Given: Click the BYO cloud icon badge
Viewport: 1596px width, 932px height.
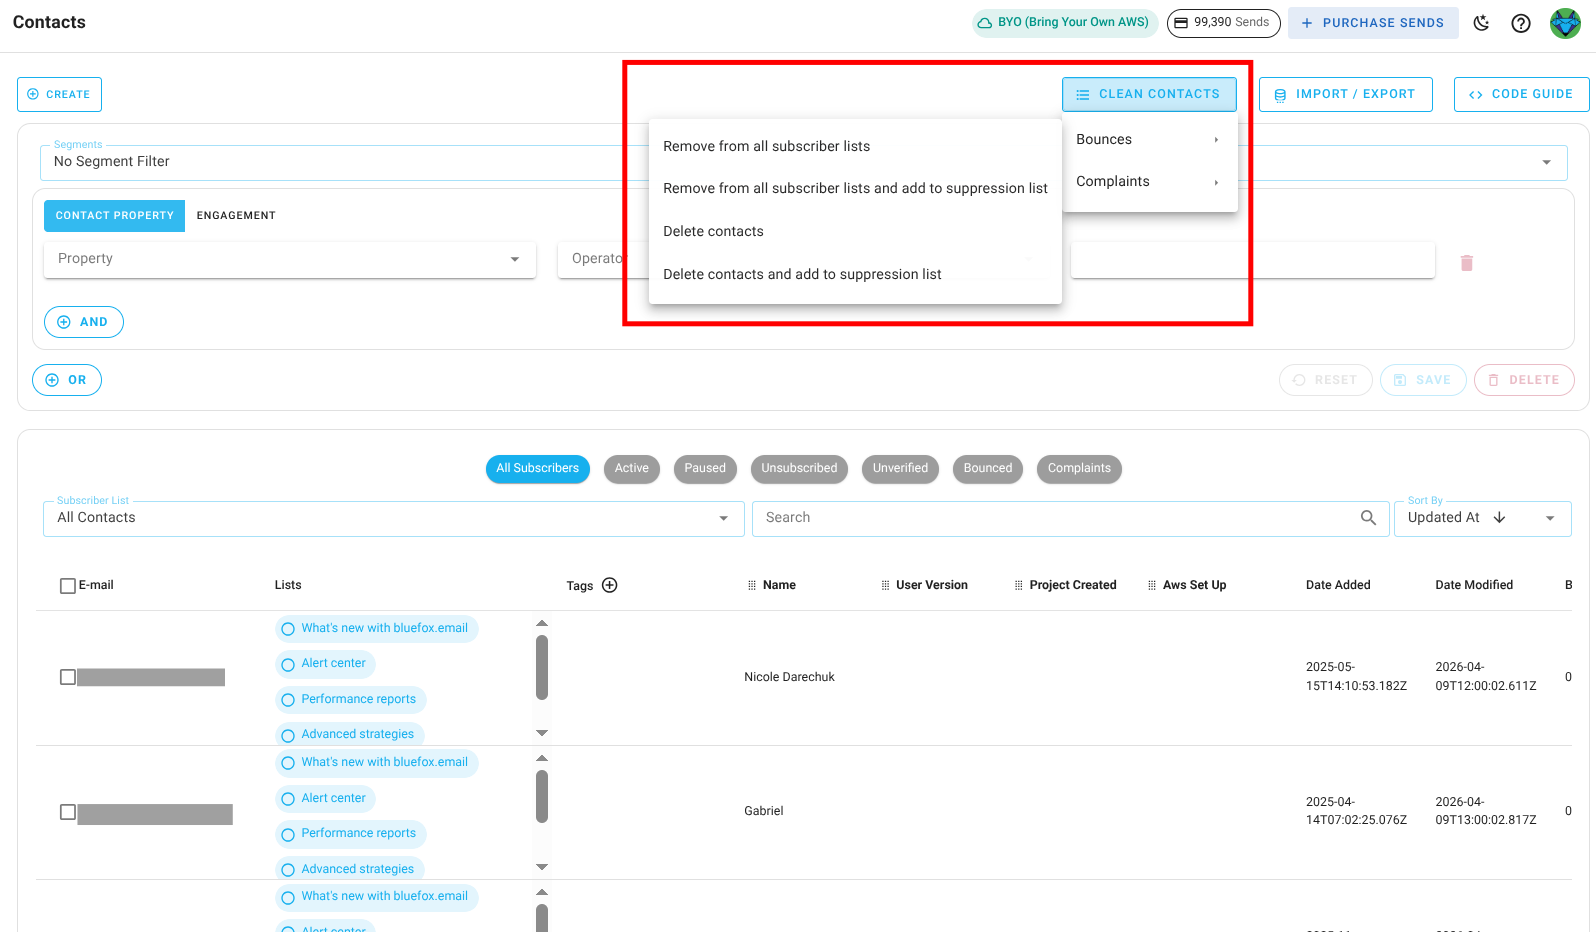Looking at the screenshot, I should tap(1064, 22).
